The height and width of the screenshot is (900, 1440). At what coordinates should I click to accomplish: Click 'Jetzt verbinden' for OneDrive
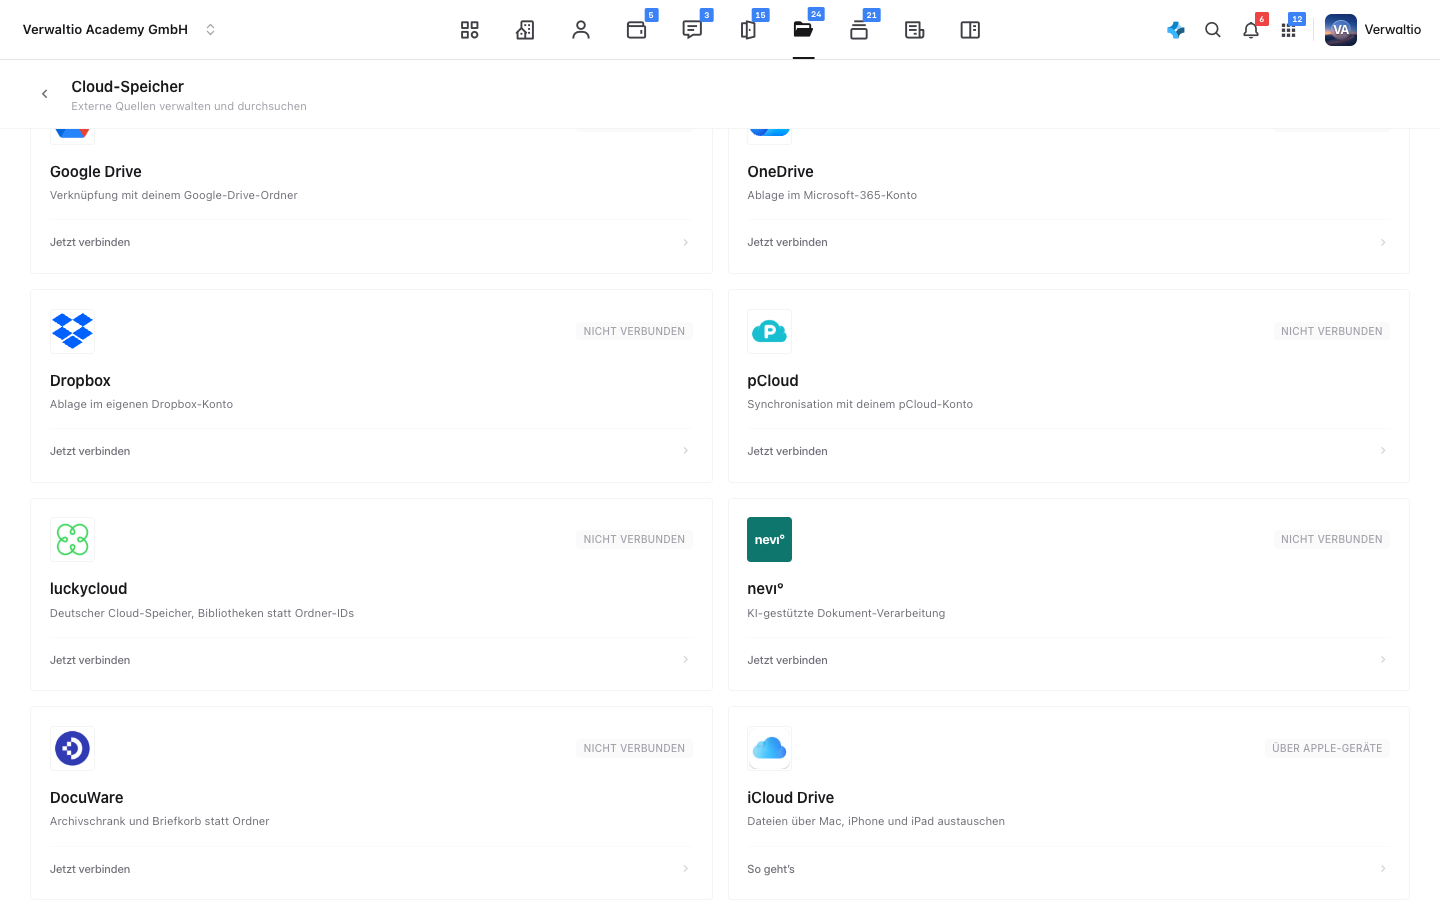[x=787, y=242]
